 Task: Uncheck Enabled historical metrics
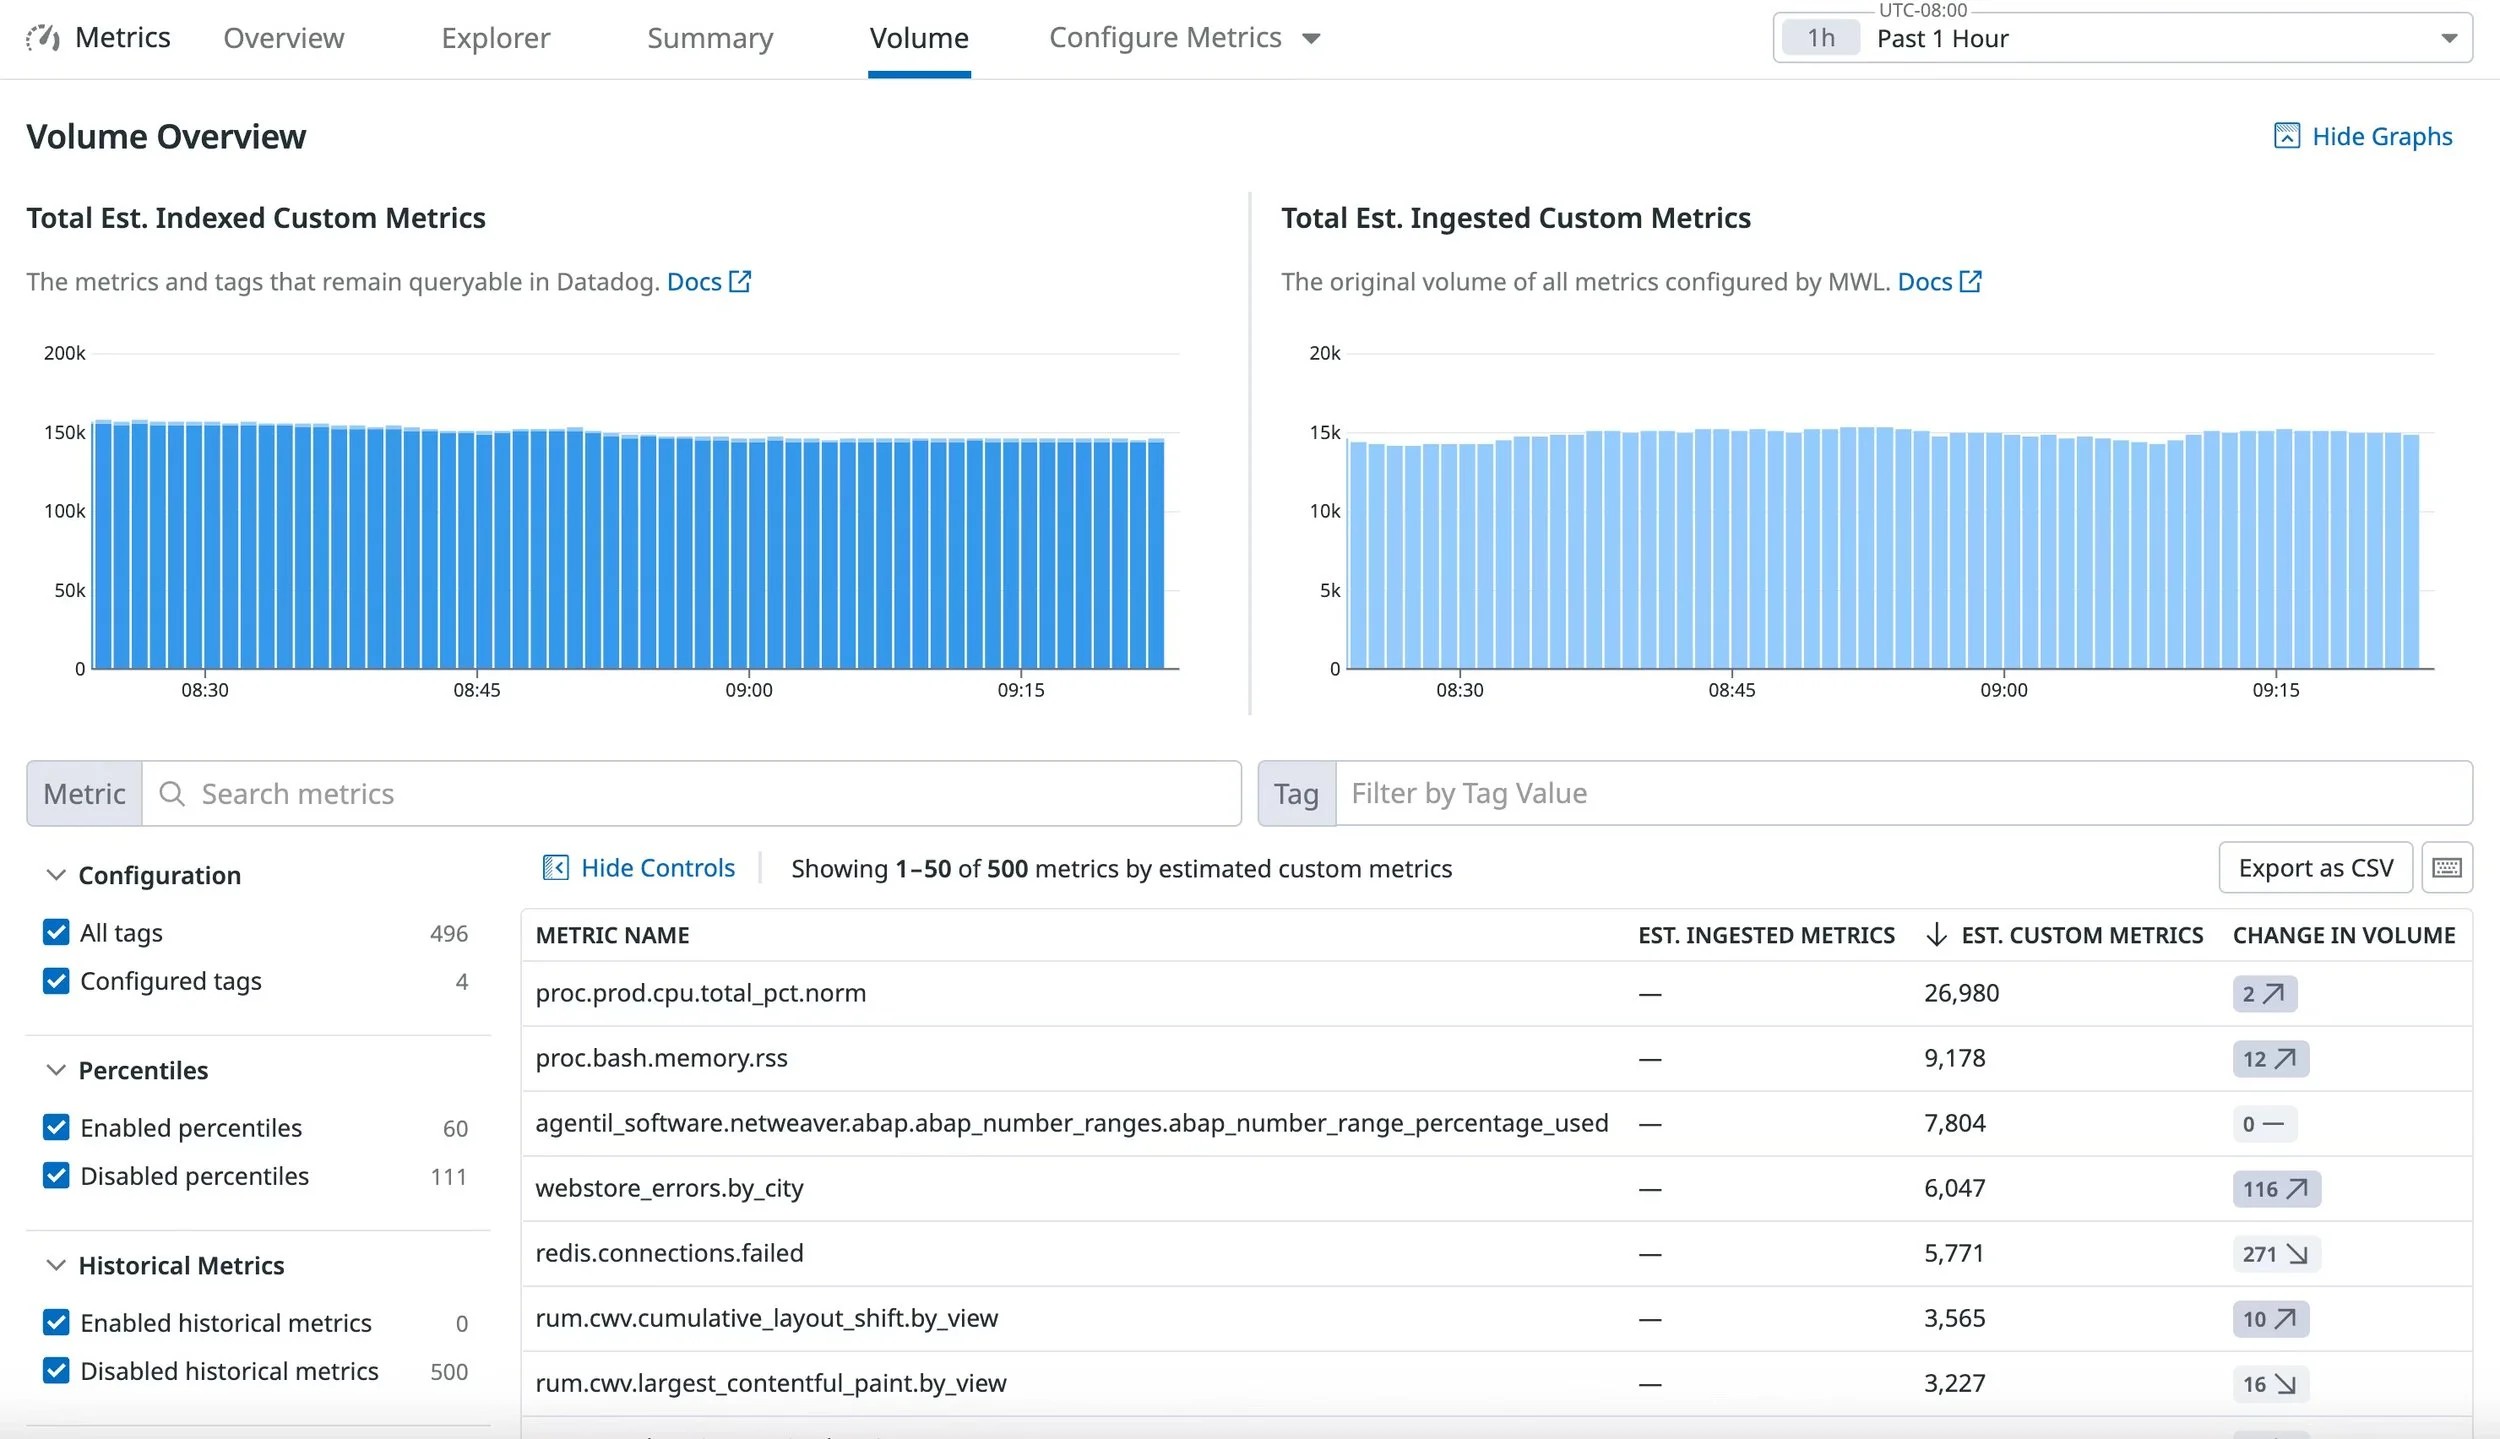click(55, 1322)
